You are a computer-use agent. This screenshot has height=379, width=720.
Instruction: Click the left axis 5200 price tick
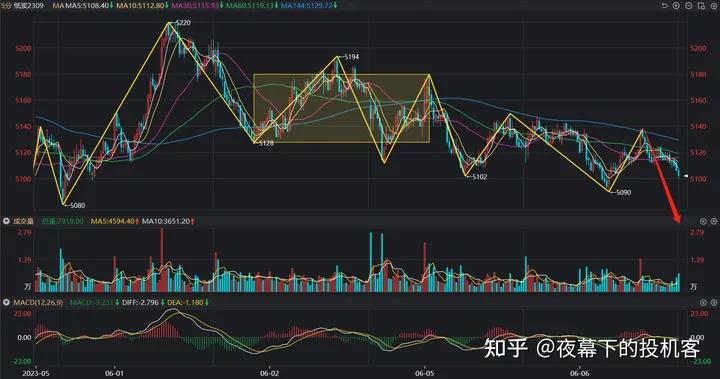[x=23, y=48]
